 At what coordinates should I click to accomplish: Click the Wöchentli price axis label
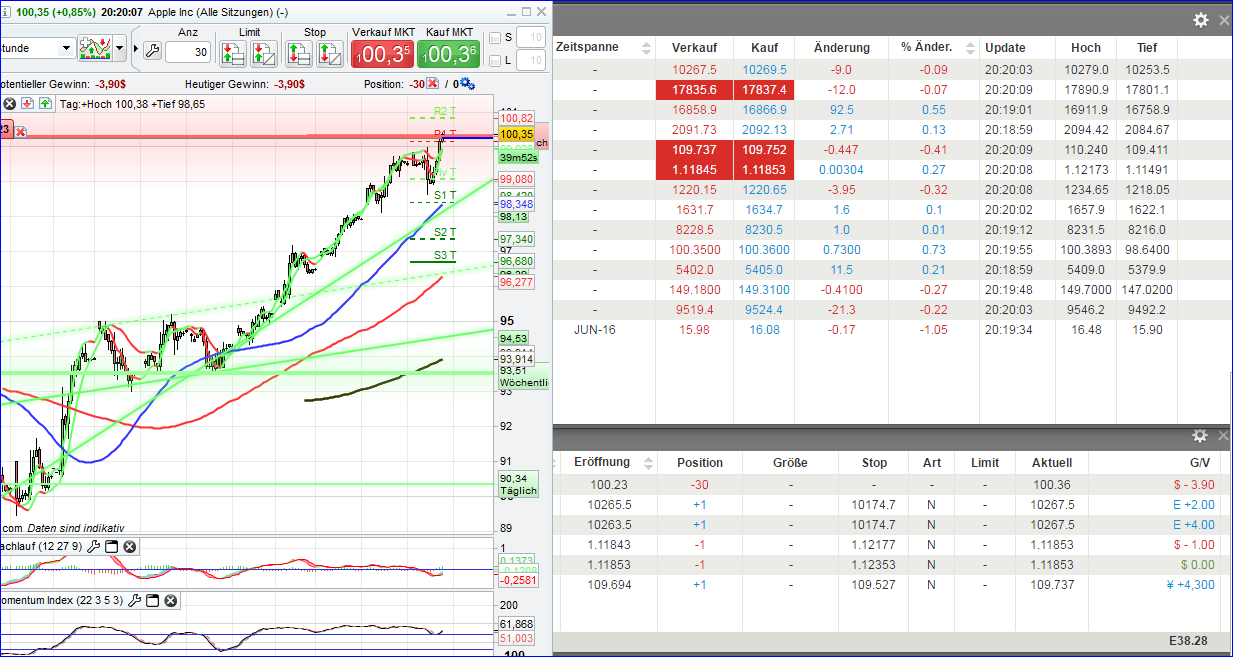(524, 383)
